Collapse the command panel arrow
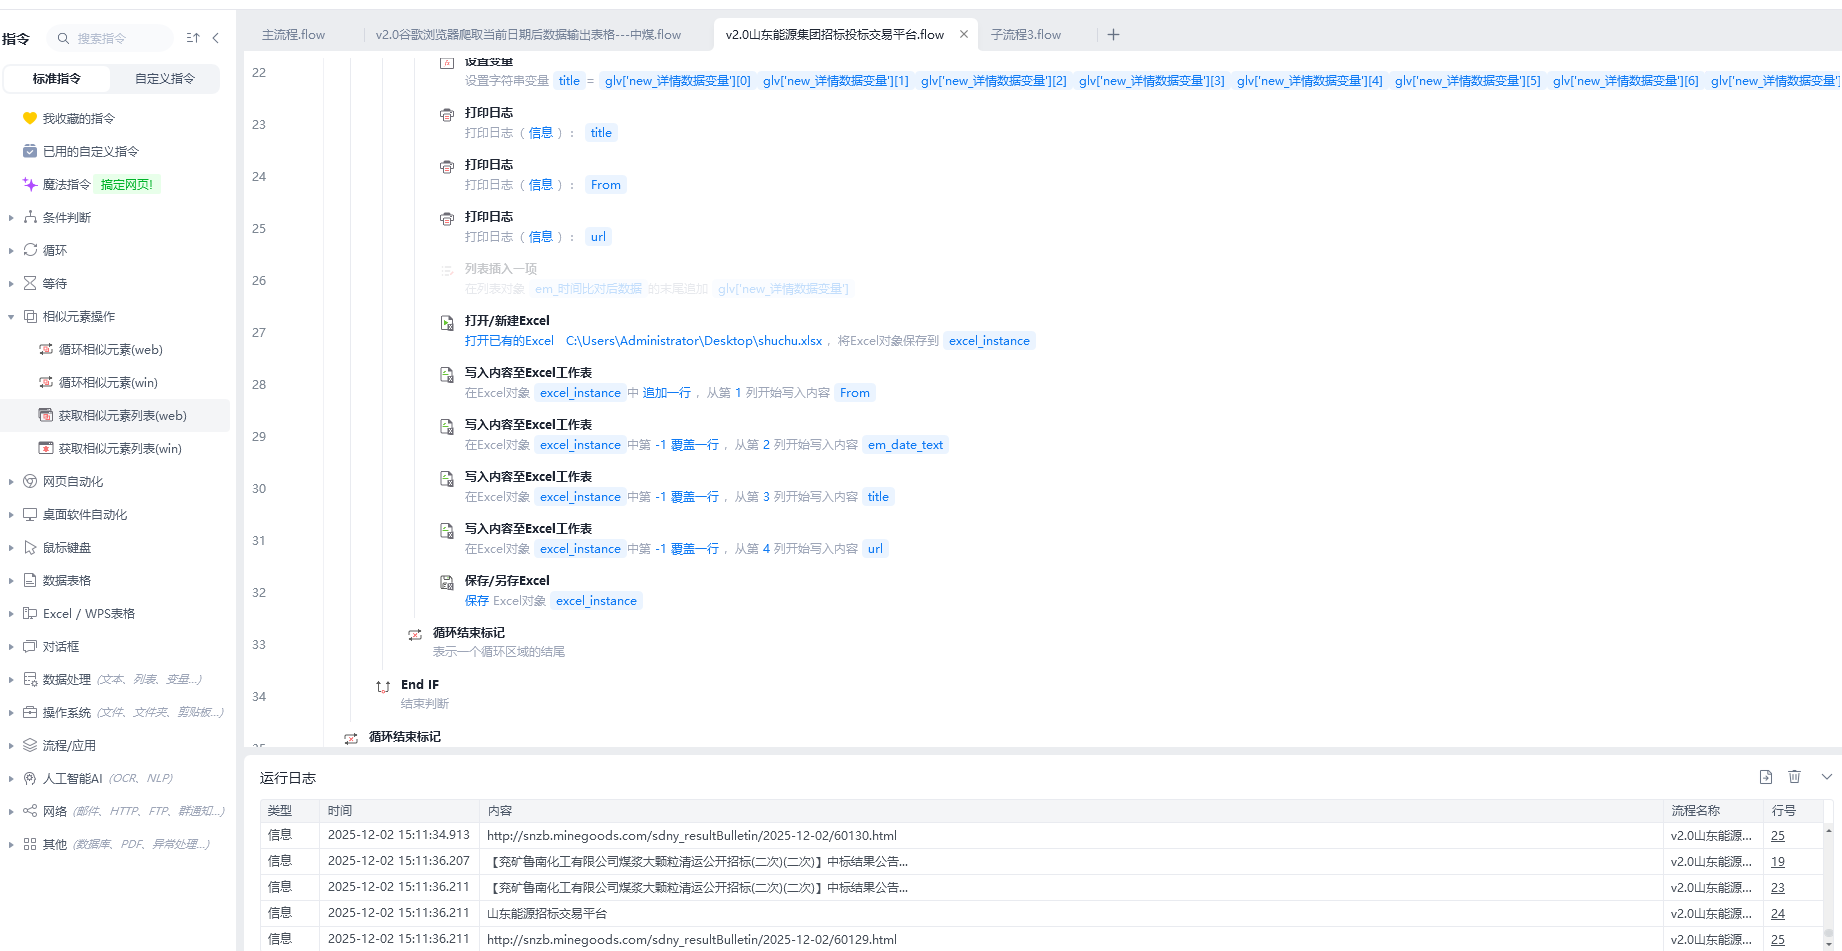1842x951 pixels. pyautogui.click(x=216, y=38)
